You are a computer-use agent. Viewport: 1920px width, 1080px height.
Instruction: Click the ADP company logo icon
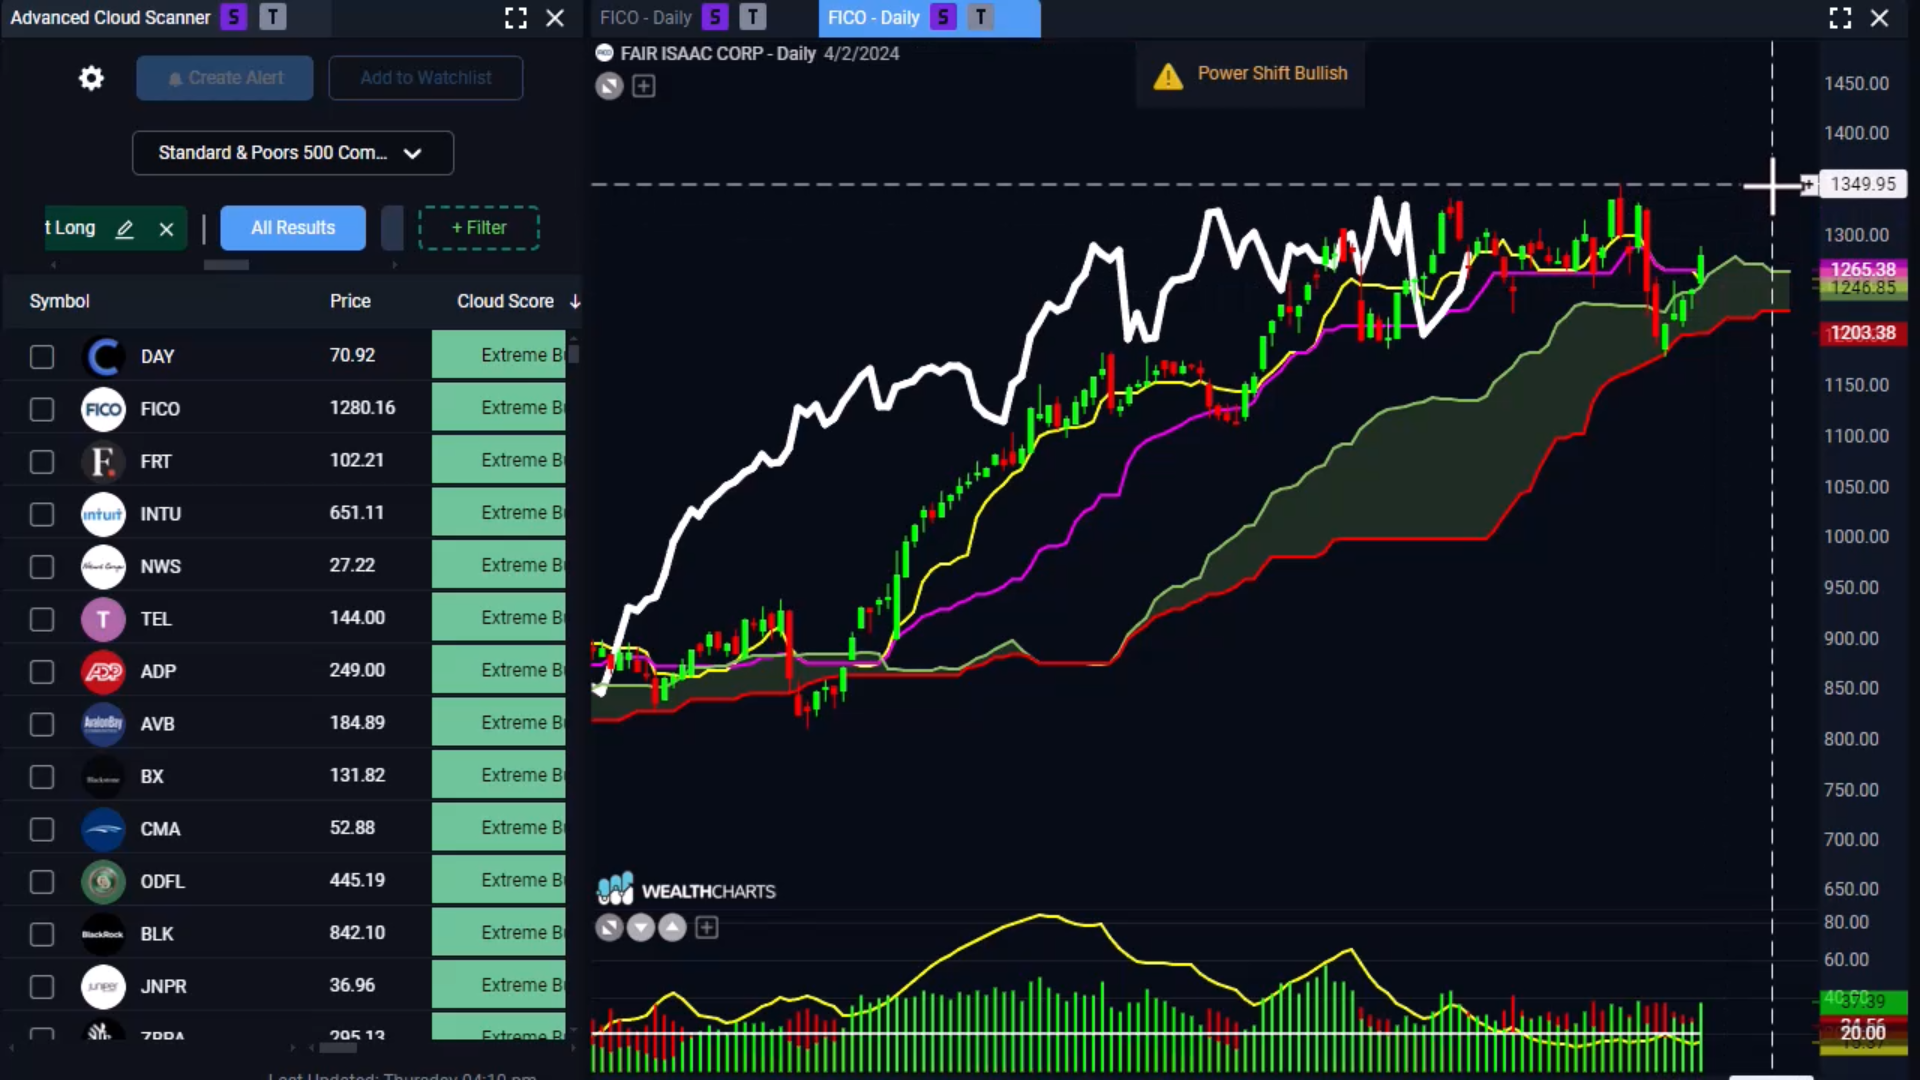[103, 672]
